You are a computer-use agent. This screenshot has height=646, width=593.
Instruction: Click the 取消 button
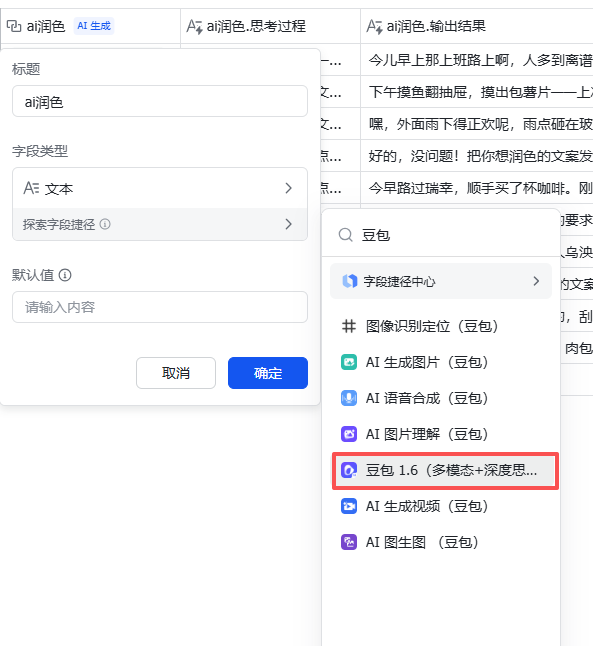pyautogui.click(x=176, y=373)
